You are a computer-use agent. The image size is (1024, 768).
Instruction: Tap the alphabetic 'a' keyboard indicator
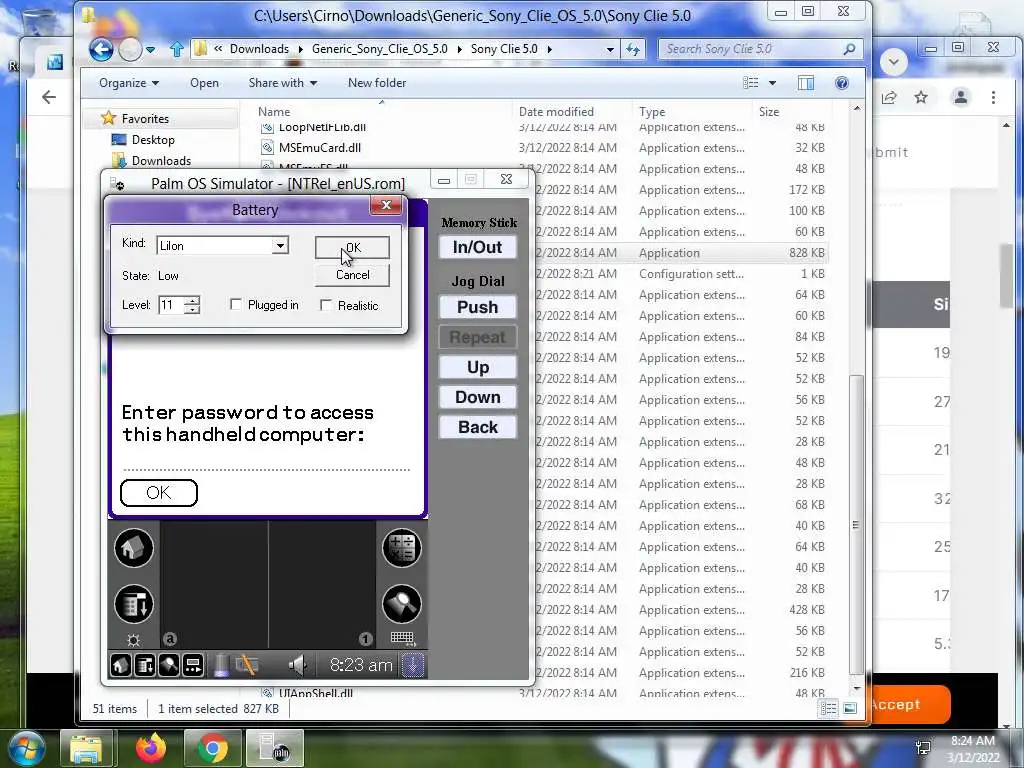point(170,639)
